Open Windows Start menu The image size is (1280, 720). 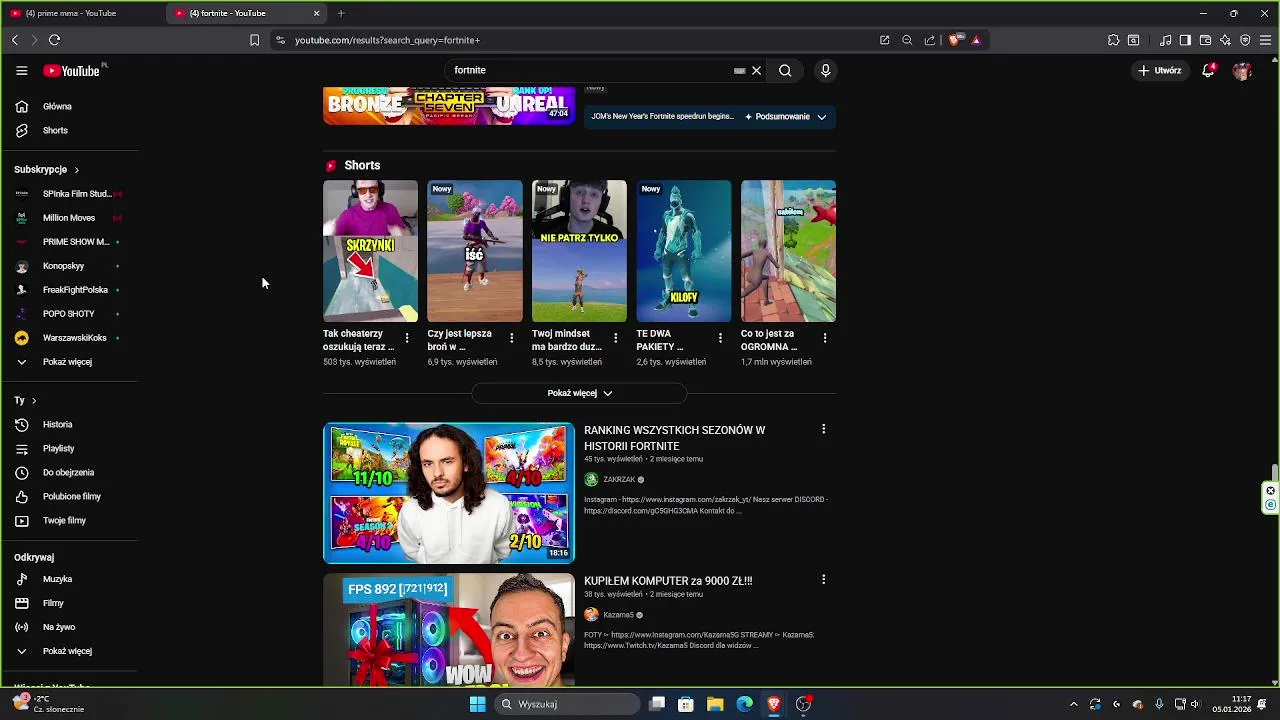477,704
